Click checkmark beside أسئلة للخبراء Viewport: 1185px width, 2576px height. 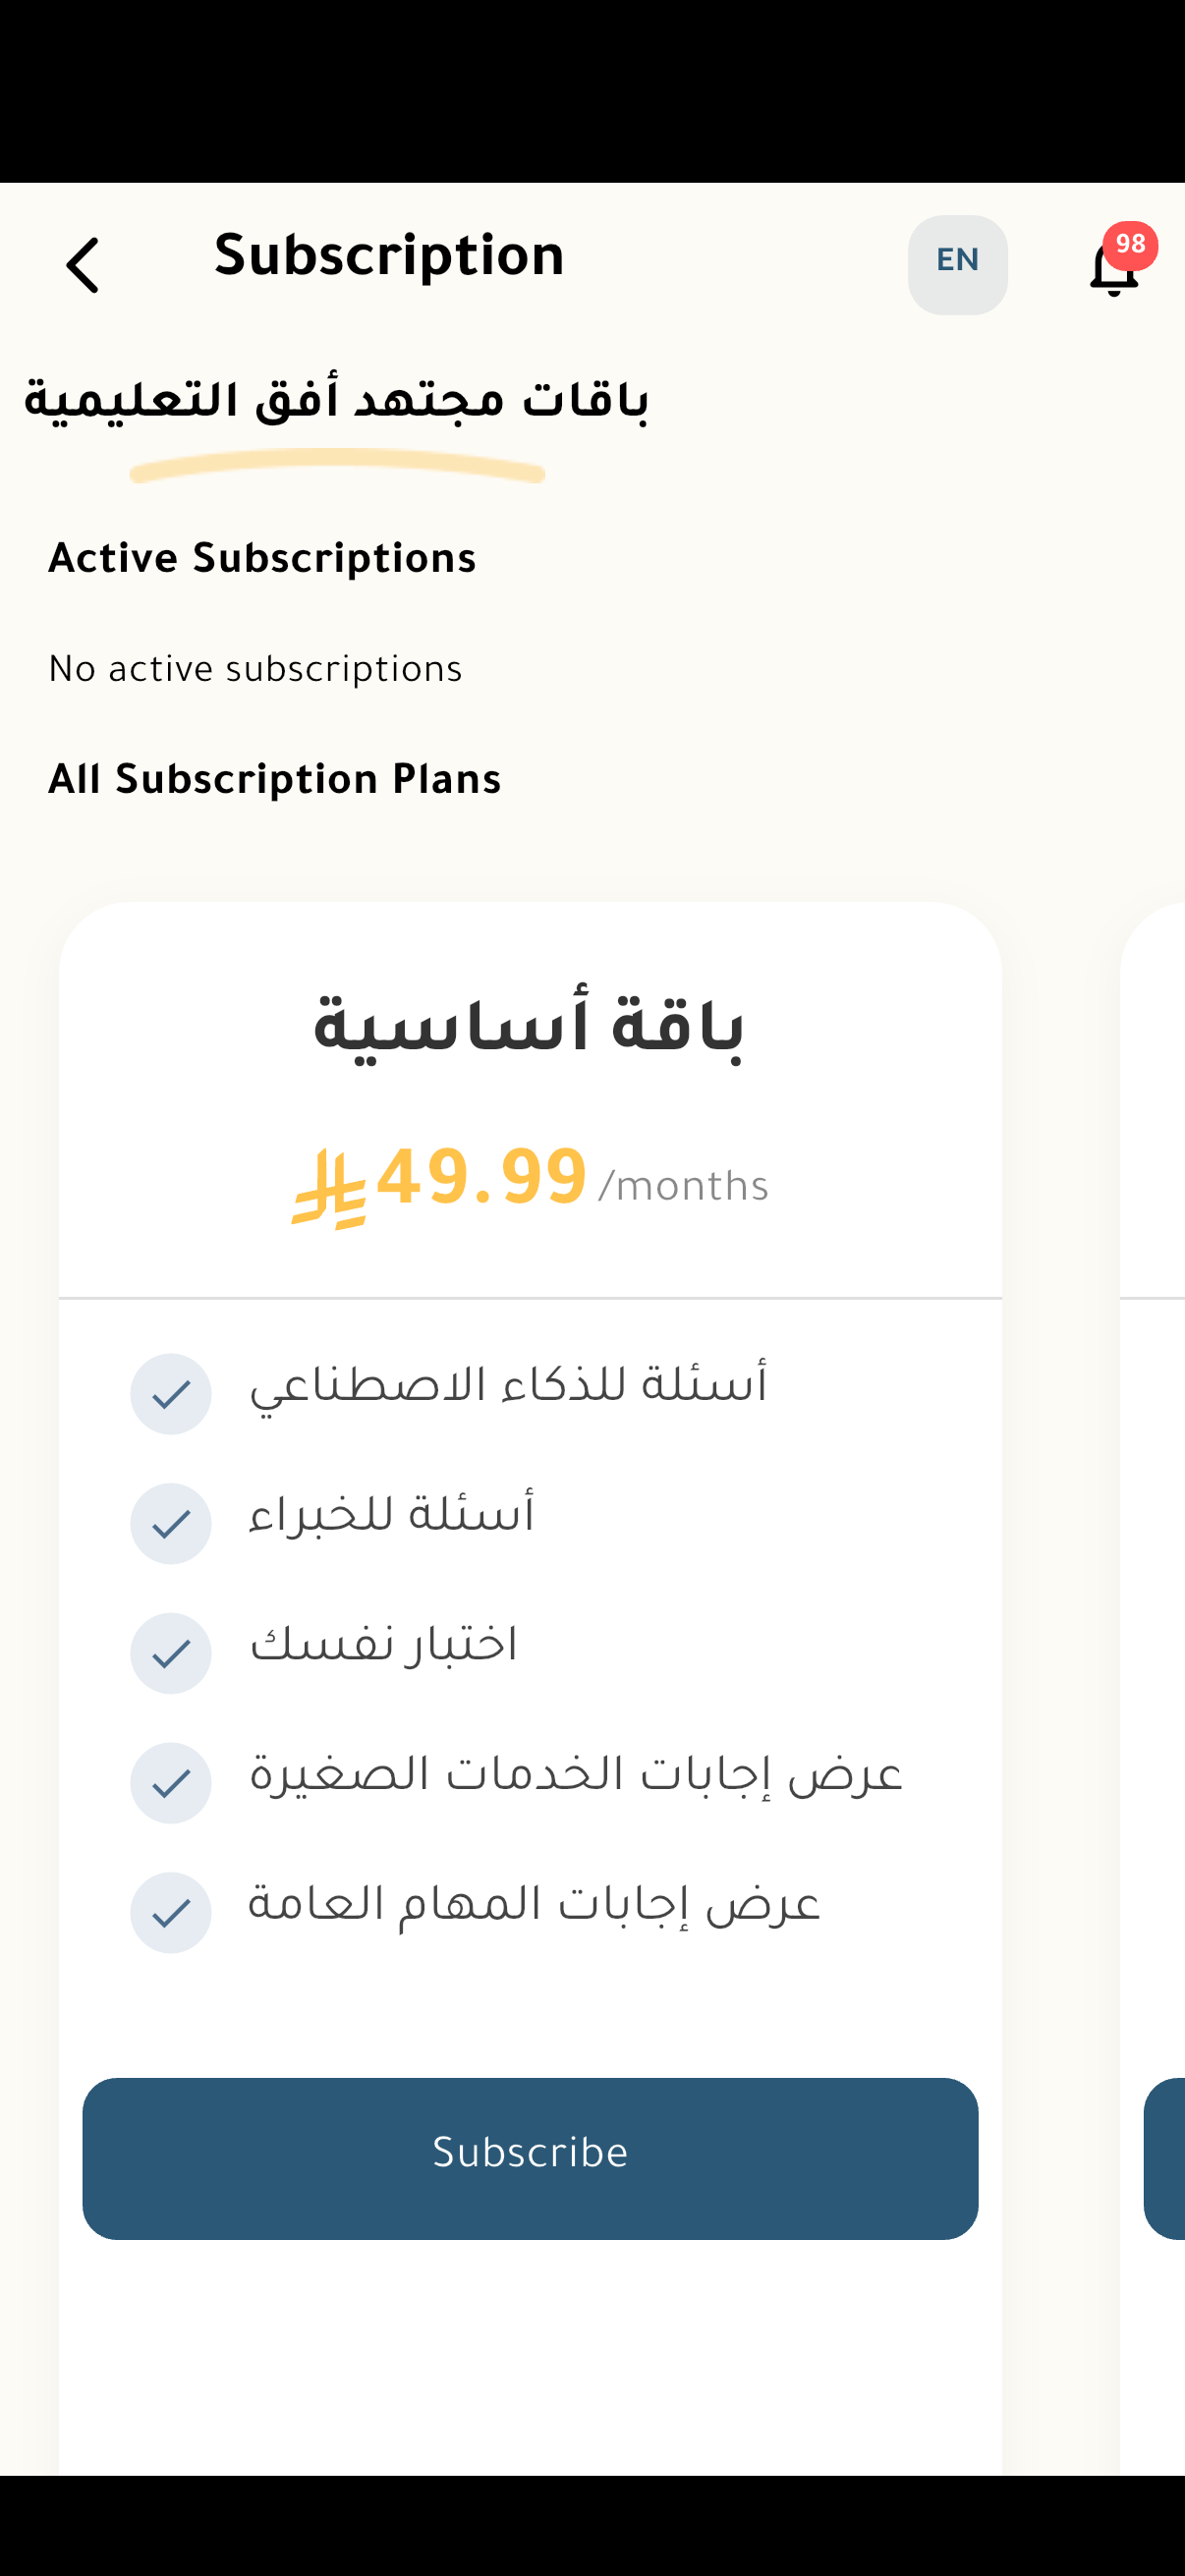[171, 1524]
